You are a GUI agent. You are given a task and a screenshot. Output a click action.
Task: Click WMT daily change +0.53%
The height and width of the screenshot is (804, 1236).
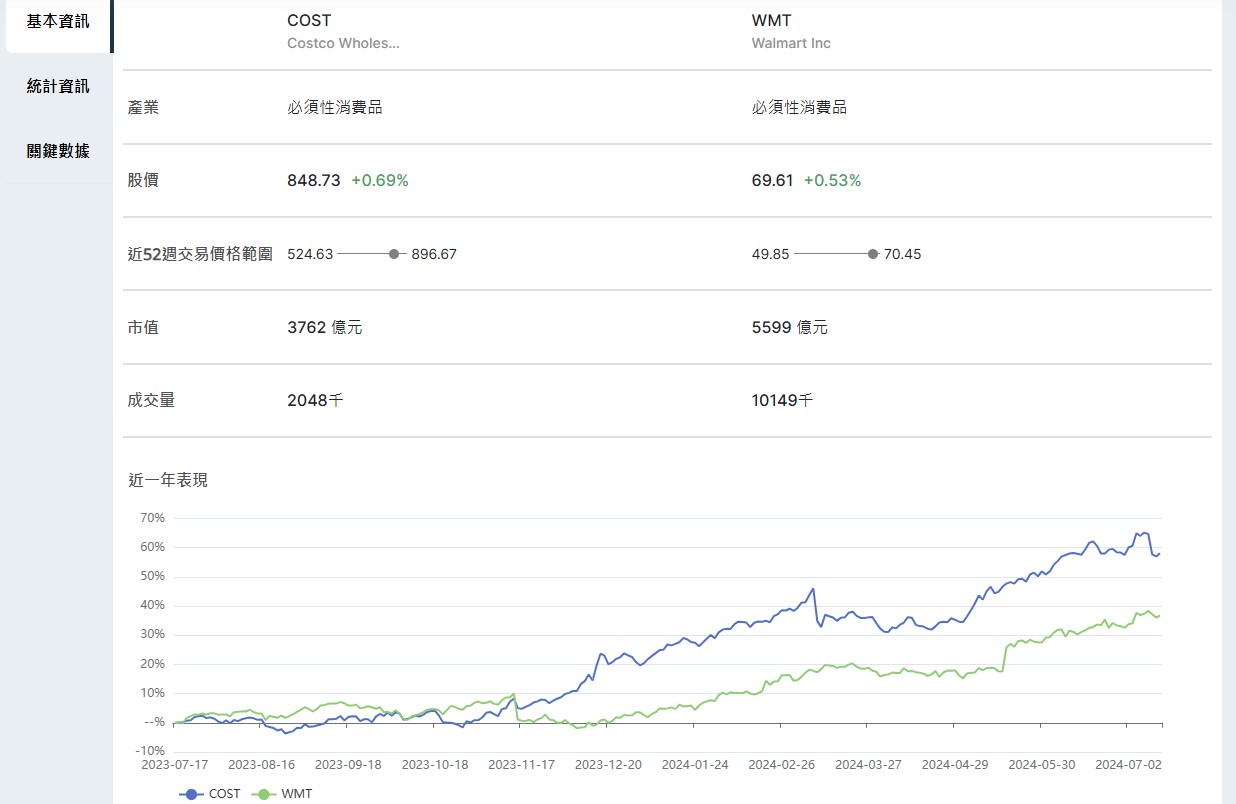(832, 181)
